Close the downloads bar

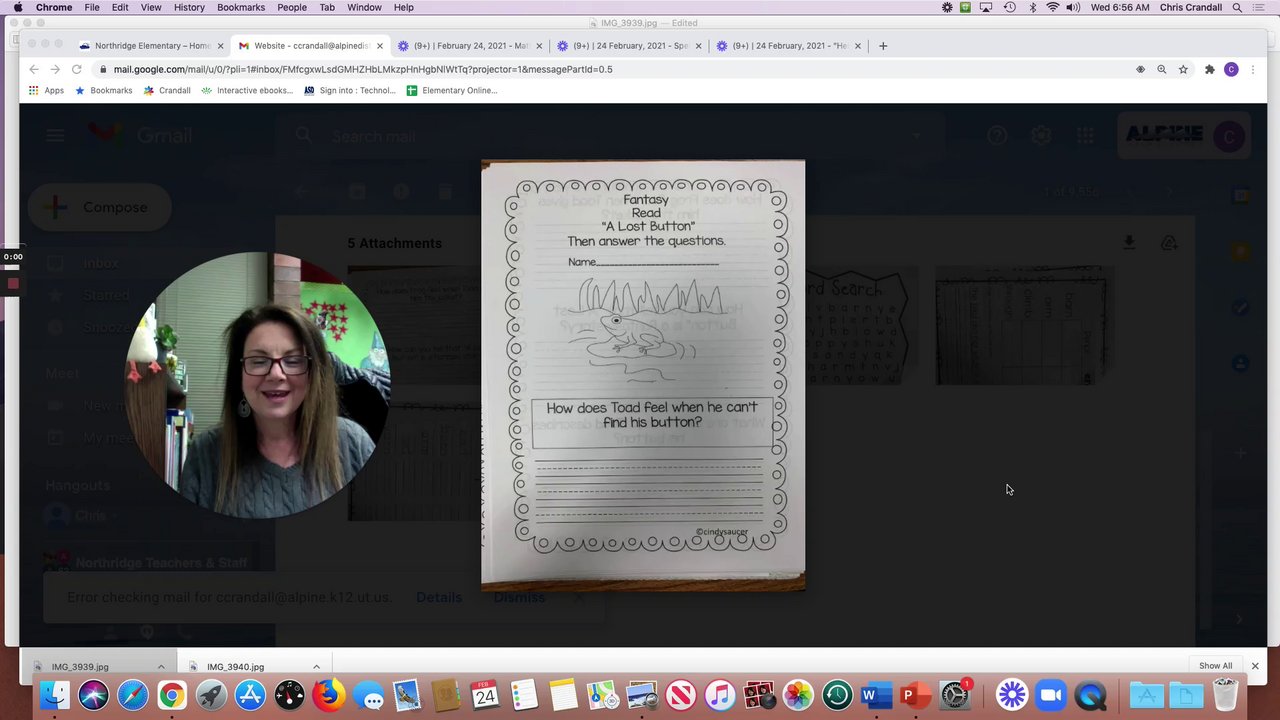(1255, 666)
